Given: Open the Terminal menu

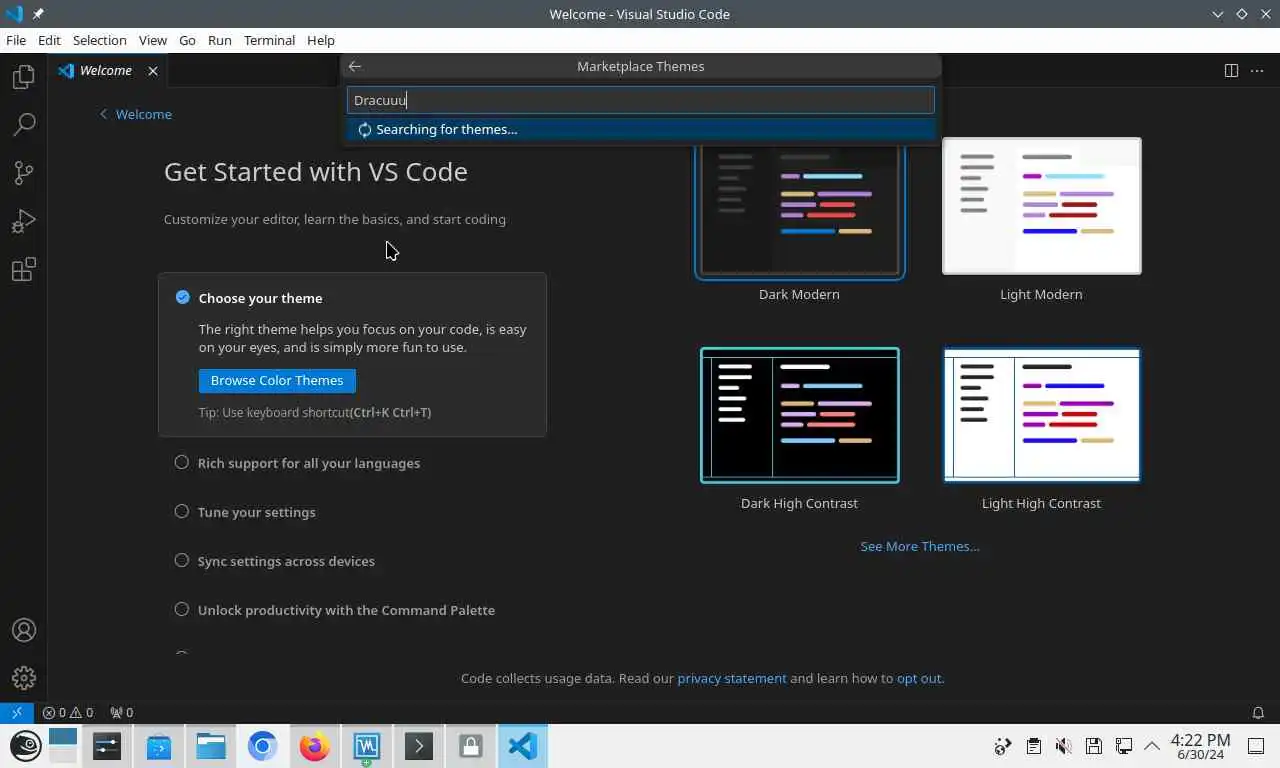Looking at the screenshot, I should [x=269, y=40].
